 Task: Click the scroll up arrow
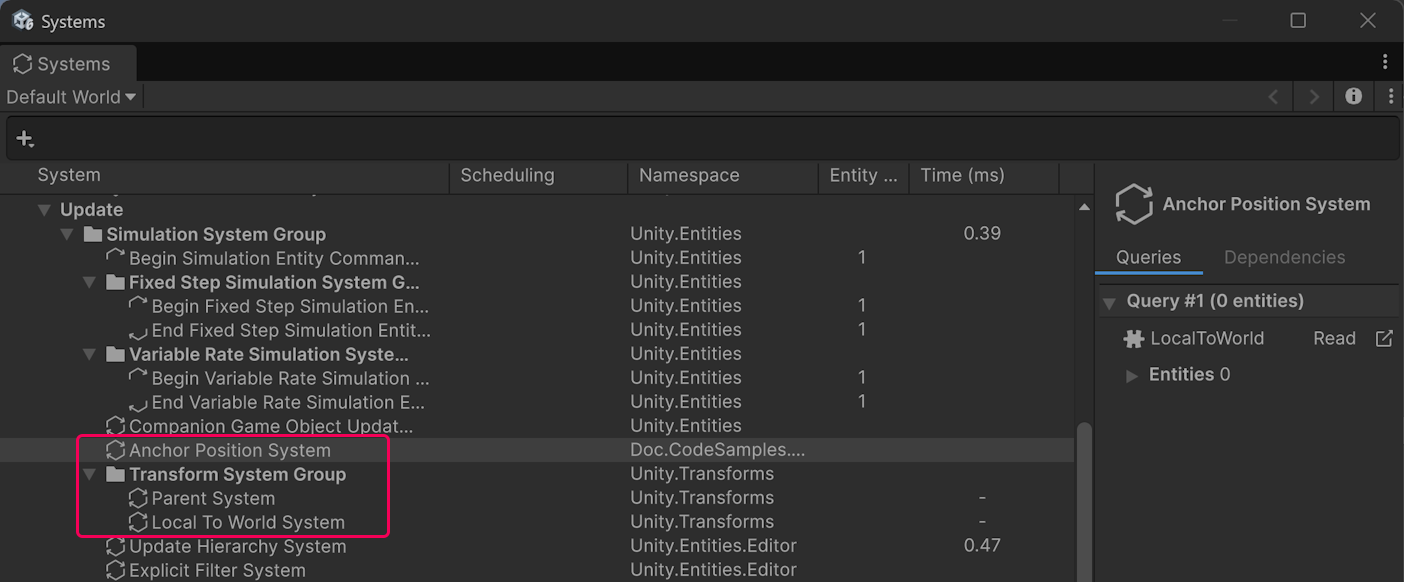(x=1084, y=206)
